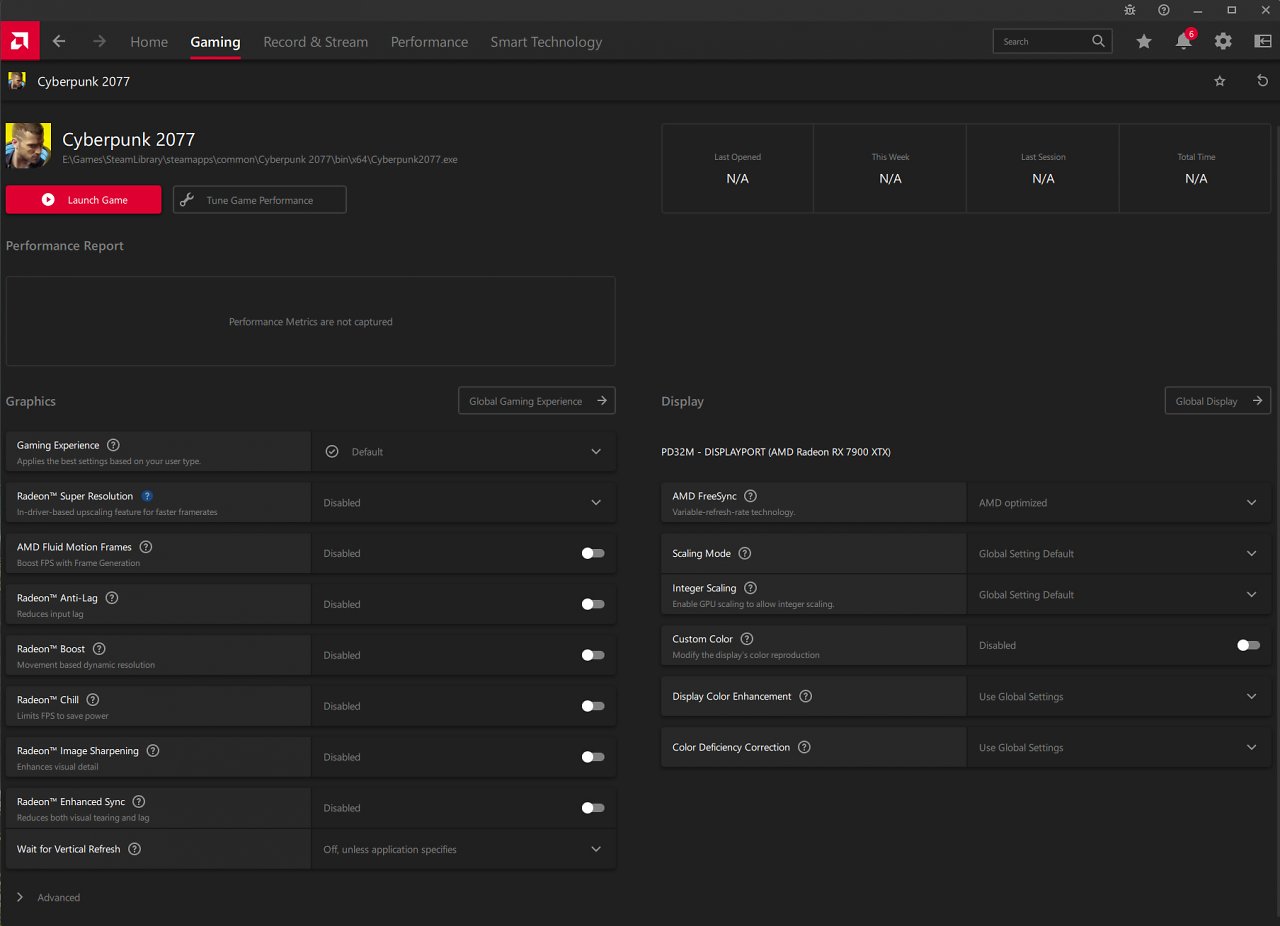Enable Radeon Boost toggle
The height and width of the screenshot is (926, 1280).
click(593, 655)
